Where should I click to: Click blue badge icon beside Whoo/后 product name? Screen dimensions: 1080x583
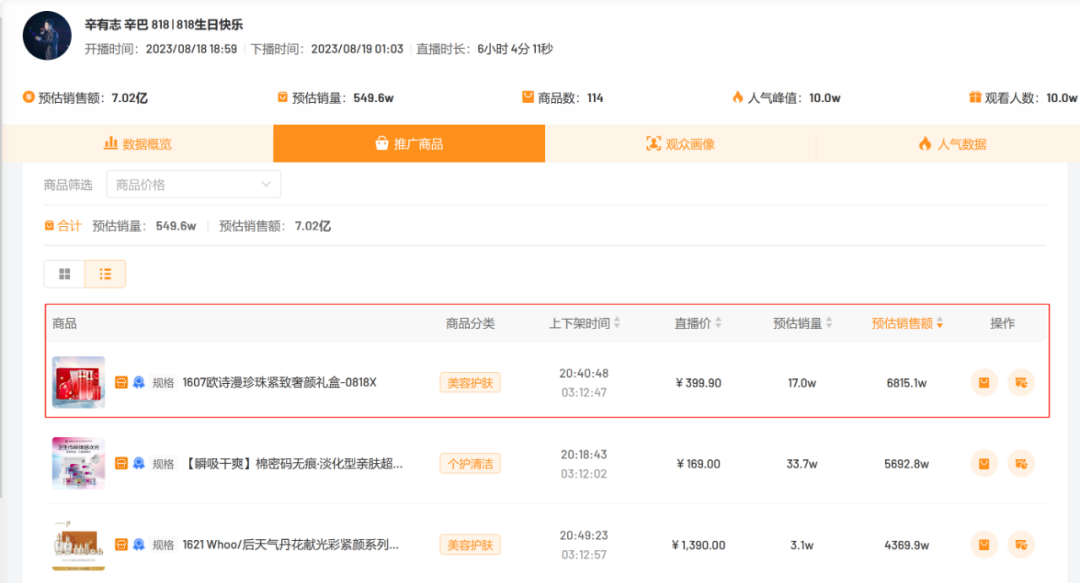pyautogui.click(x=139, y=544)
